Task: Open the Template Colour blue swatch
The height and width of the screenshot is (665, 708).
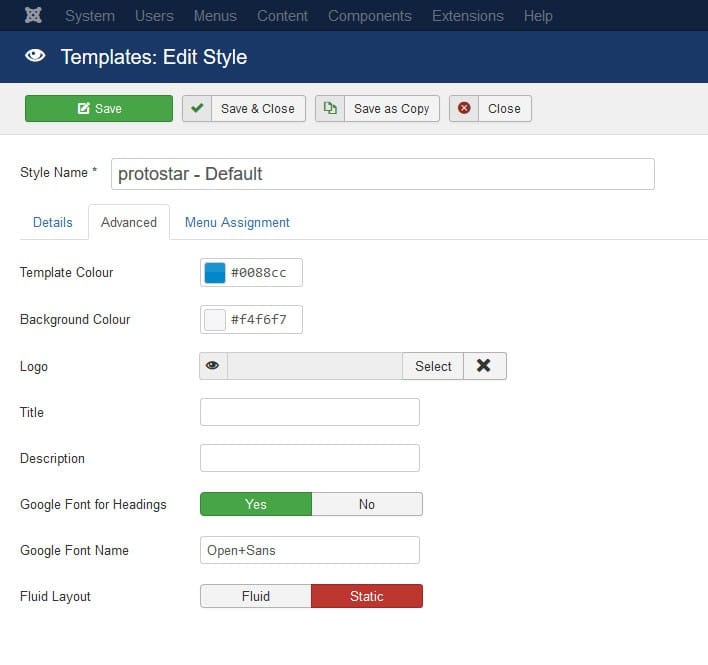Action: (x=215, y=273)
